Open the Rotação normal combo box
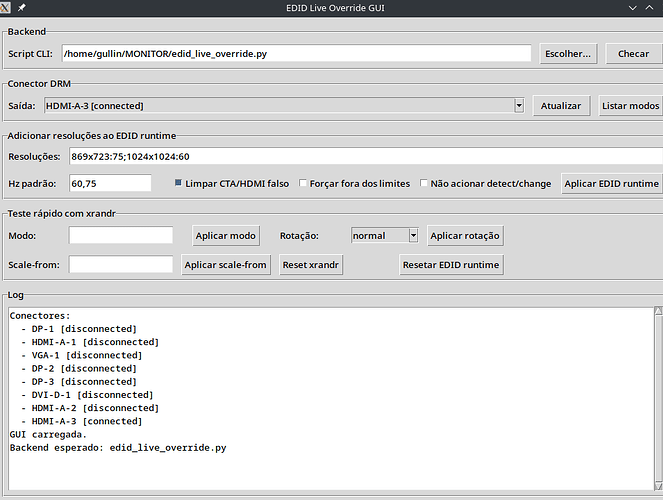663x500 pixels. coord(384,235)
